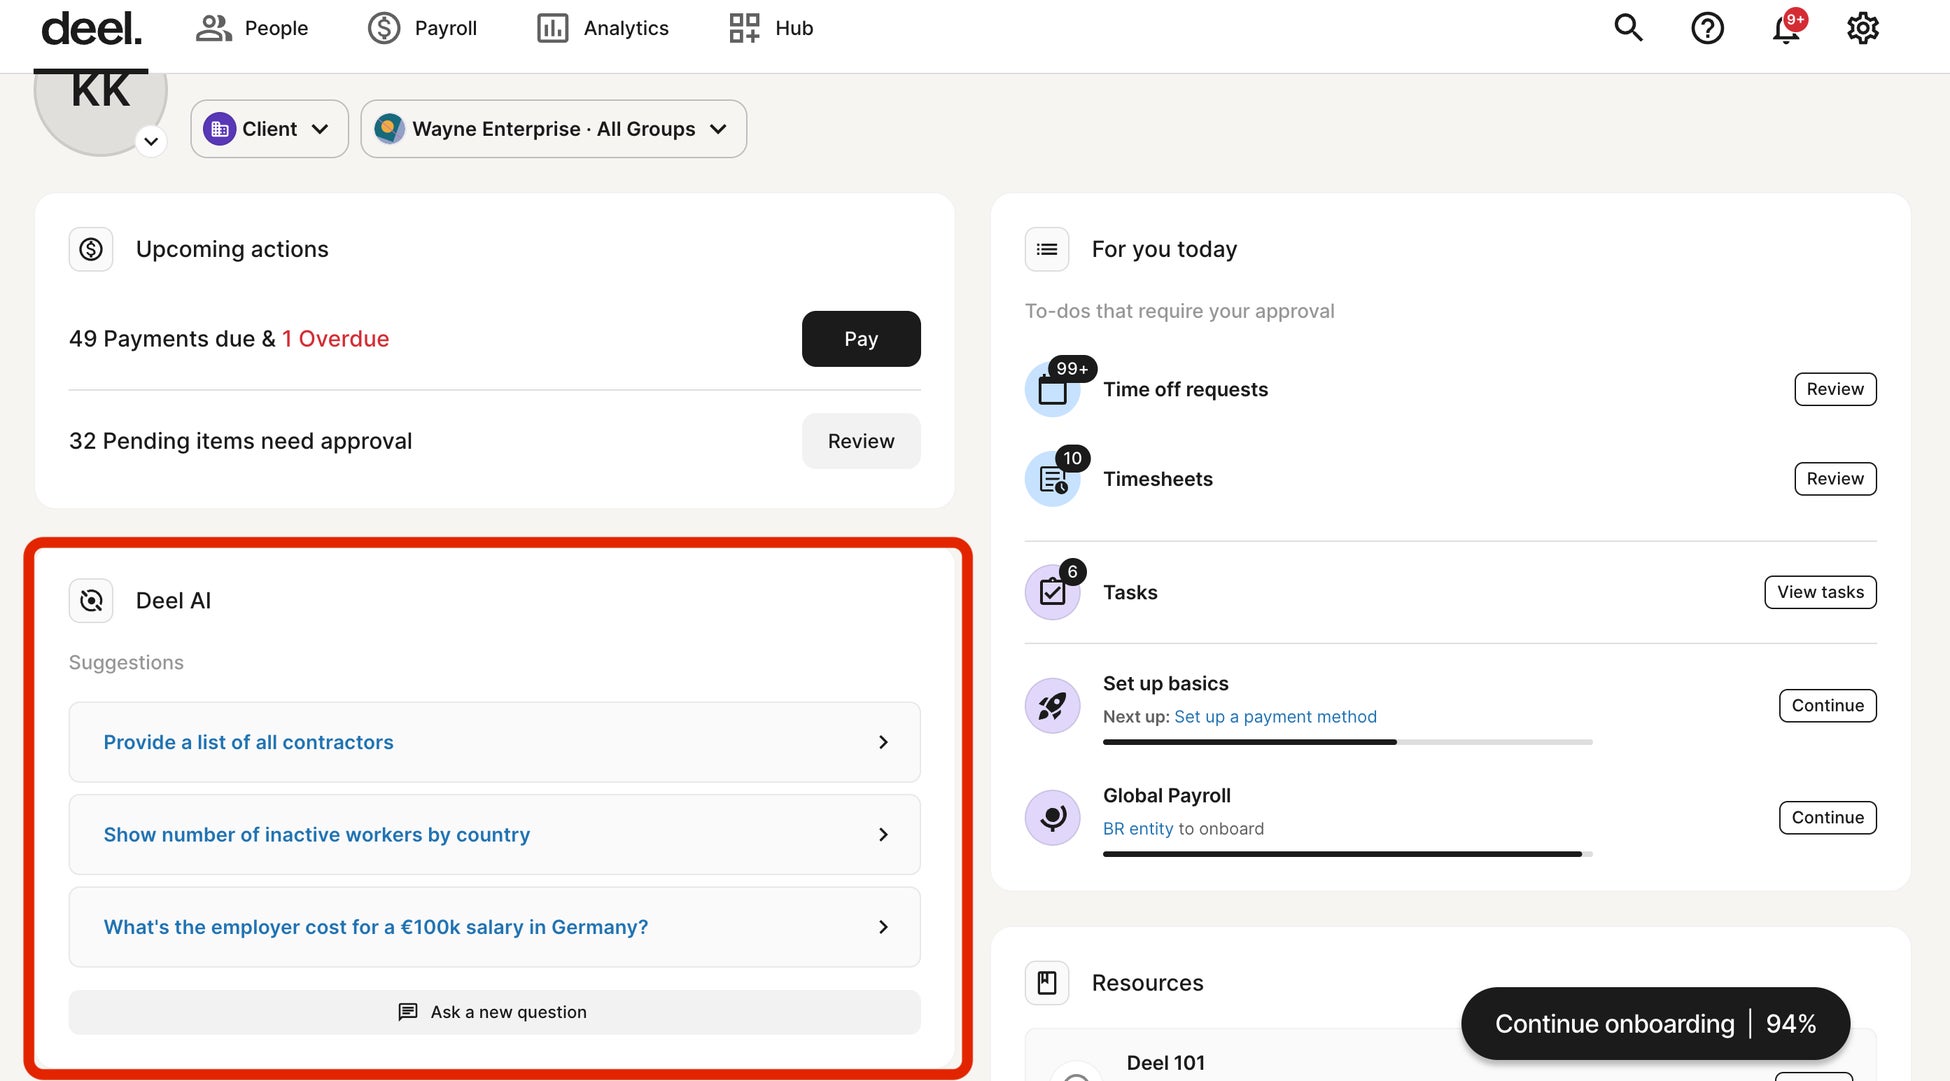Open the settings gear icon
The image size is (1950, 1081).
1862,28
